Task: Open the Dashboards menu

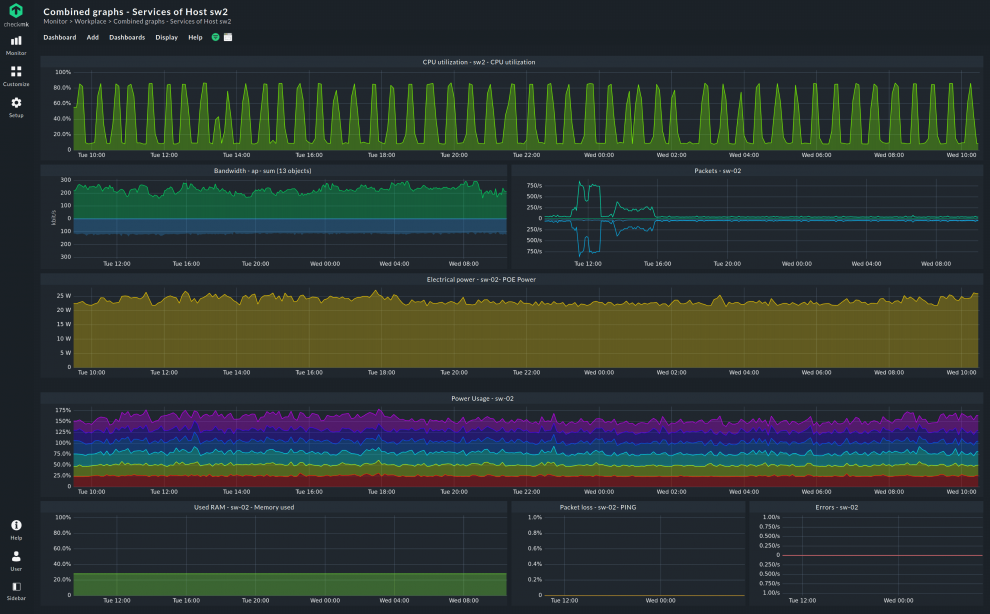Action: [127, 37]
